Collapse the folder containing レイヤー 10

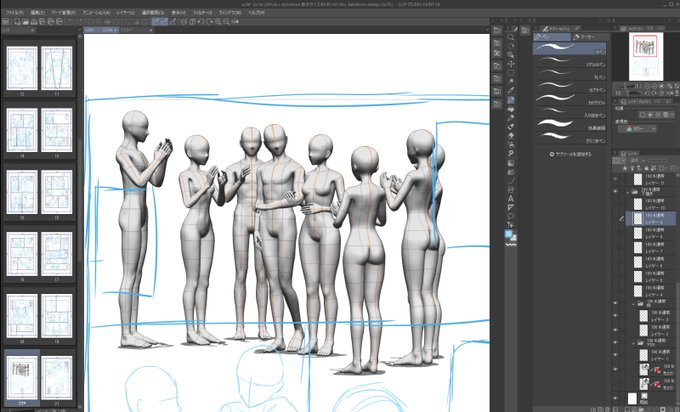[628, 191]
